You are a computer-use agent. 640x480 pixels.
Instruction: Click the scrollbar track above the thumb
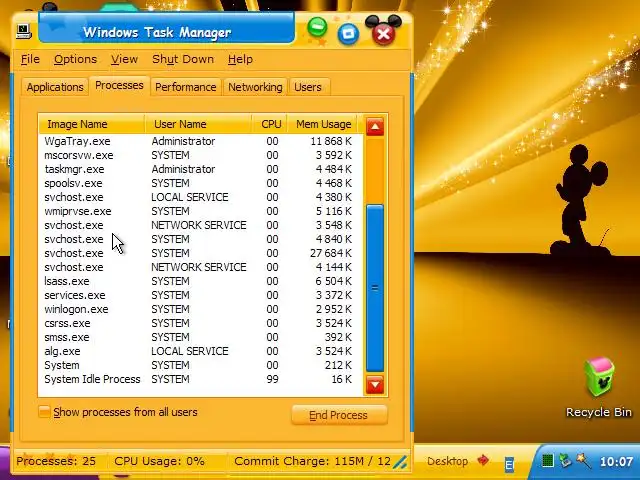(x=375, y=170)
